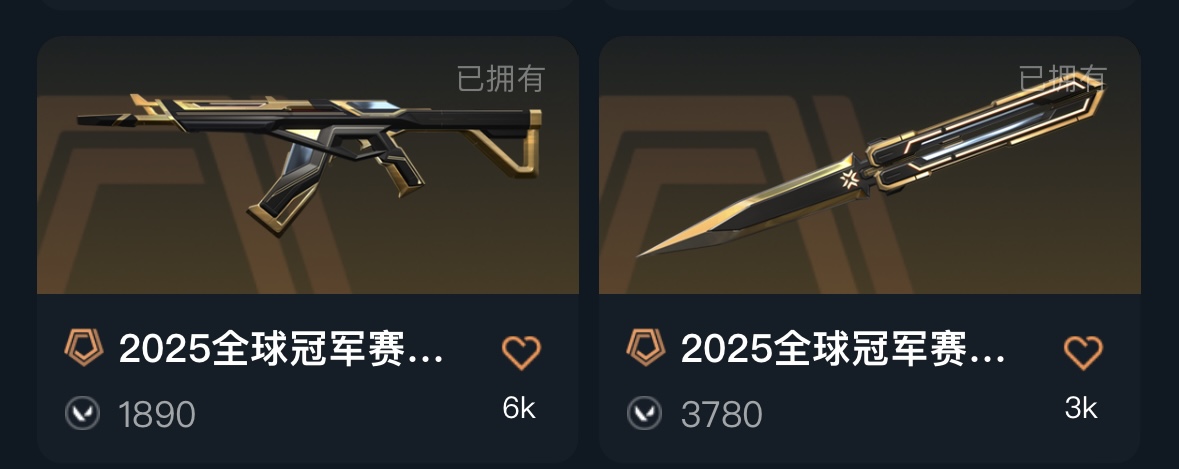Click the edition tier pentagon icon beside the knife title
The image size is (1179, 469).
click(646, 347)
